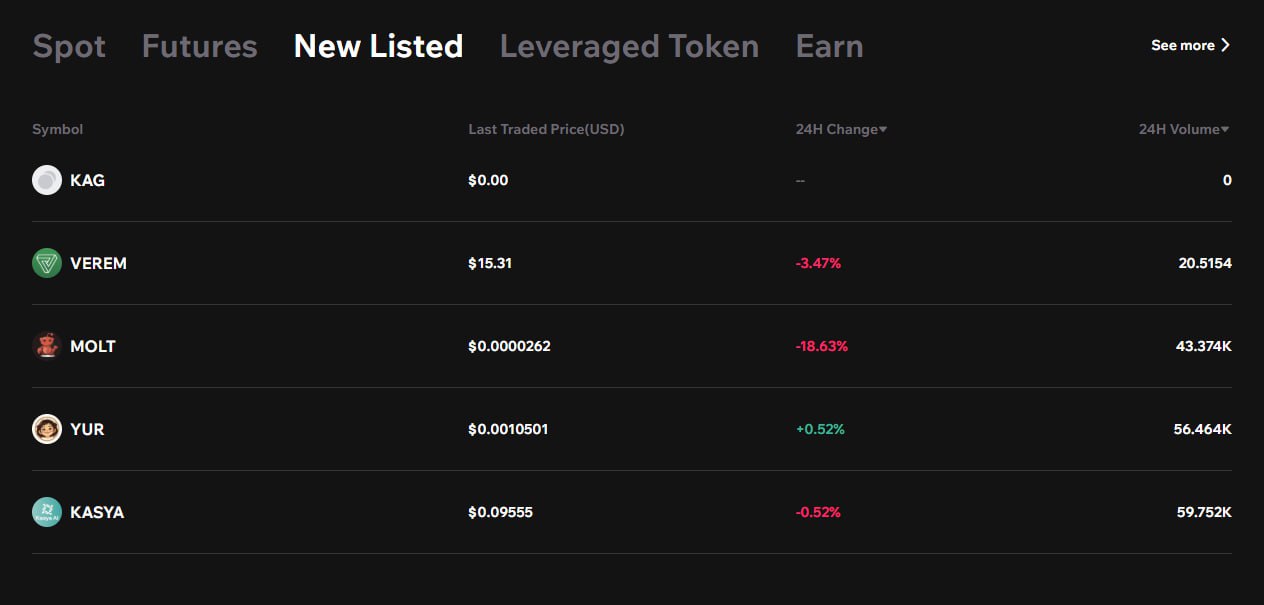Open the VEREM symbol name
This screenshot has height=605, width=1264.
98,263
